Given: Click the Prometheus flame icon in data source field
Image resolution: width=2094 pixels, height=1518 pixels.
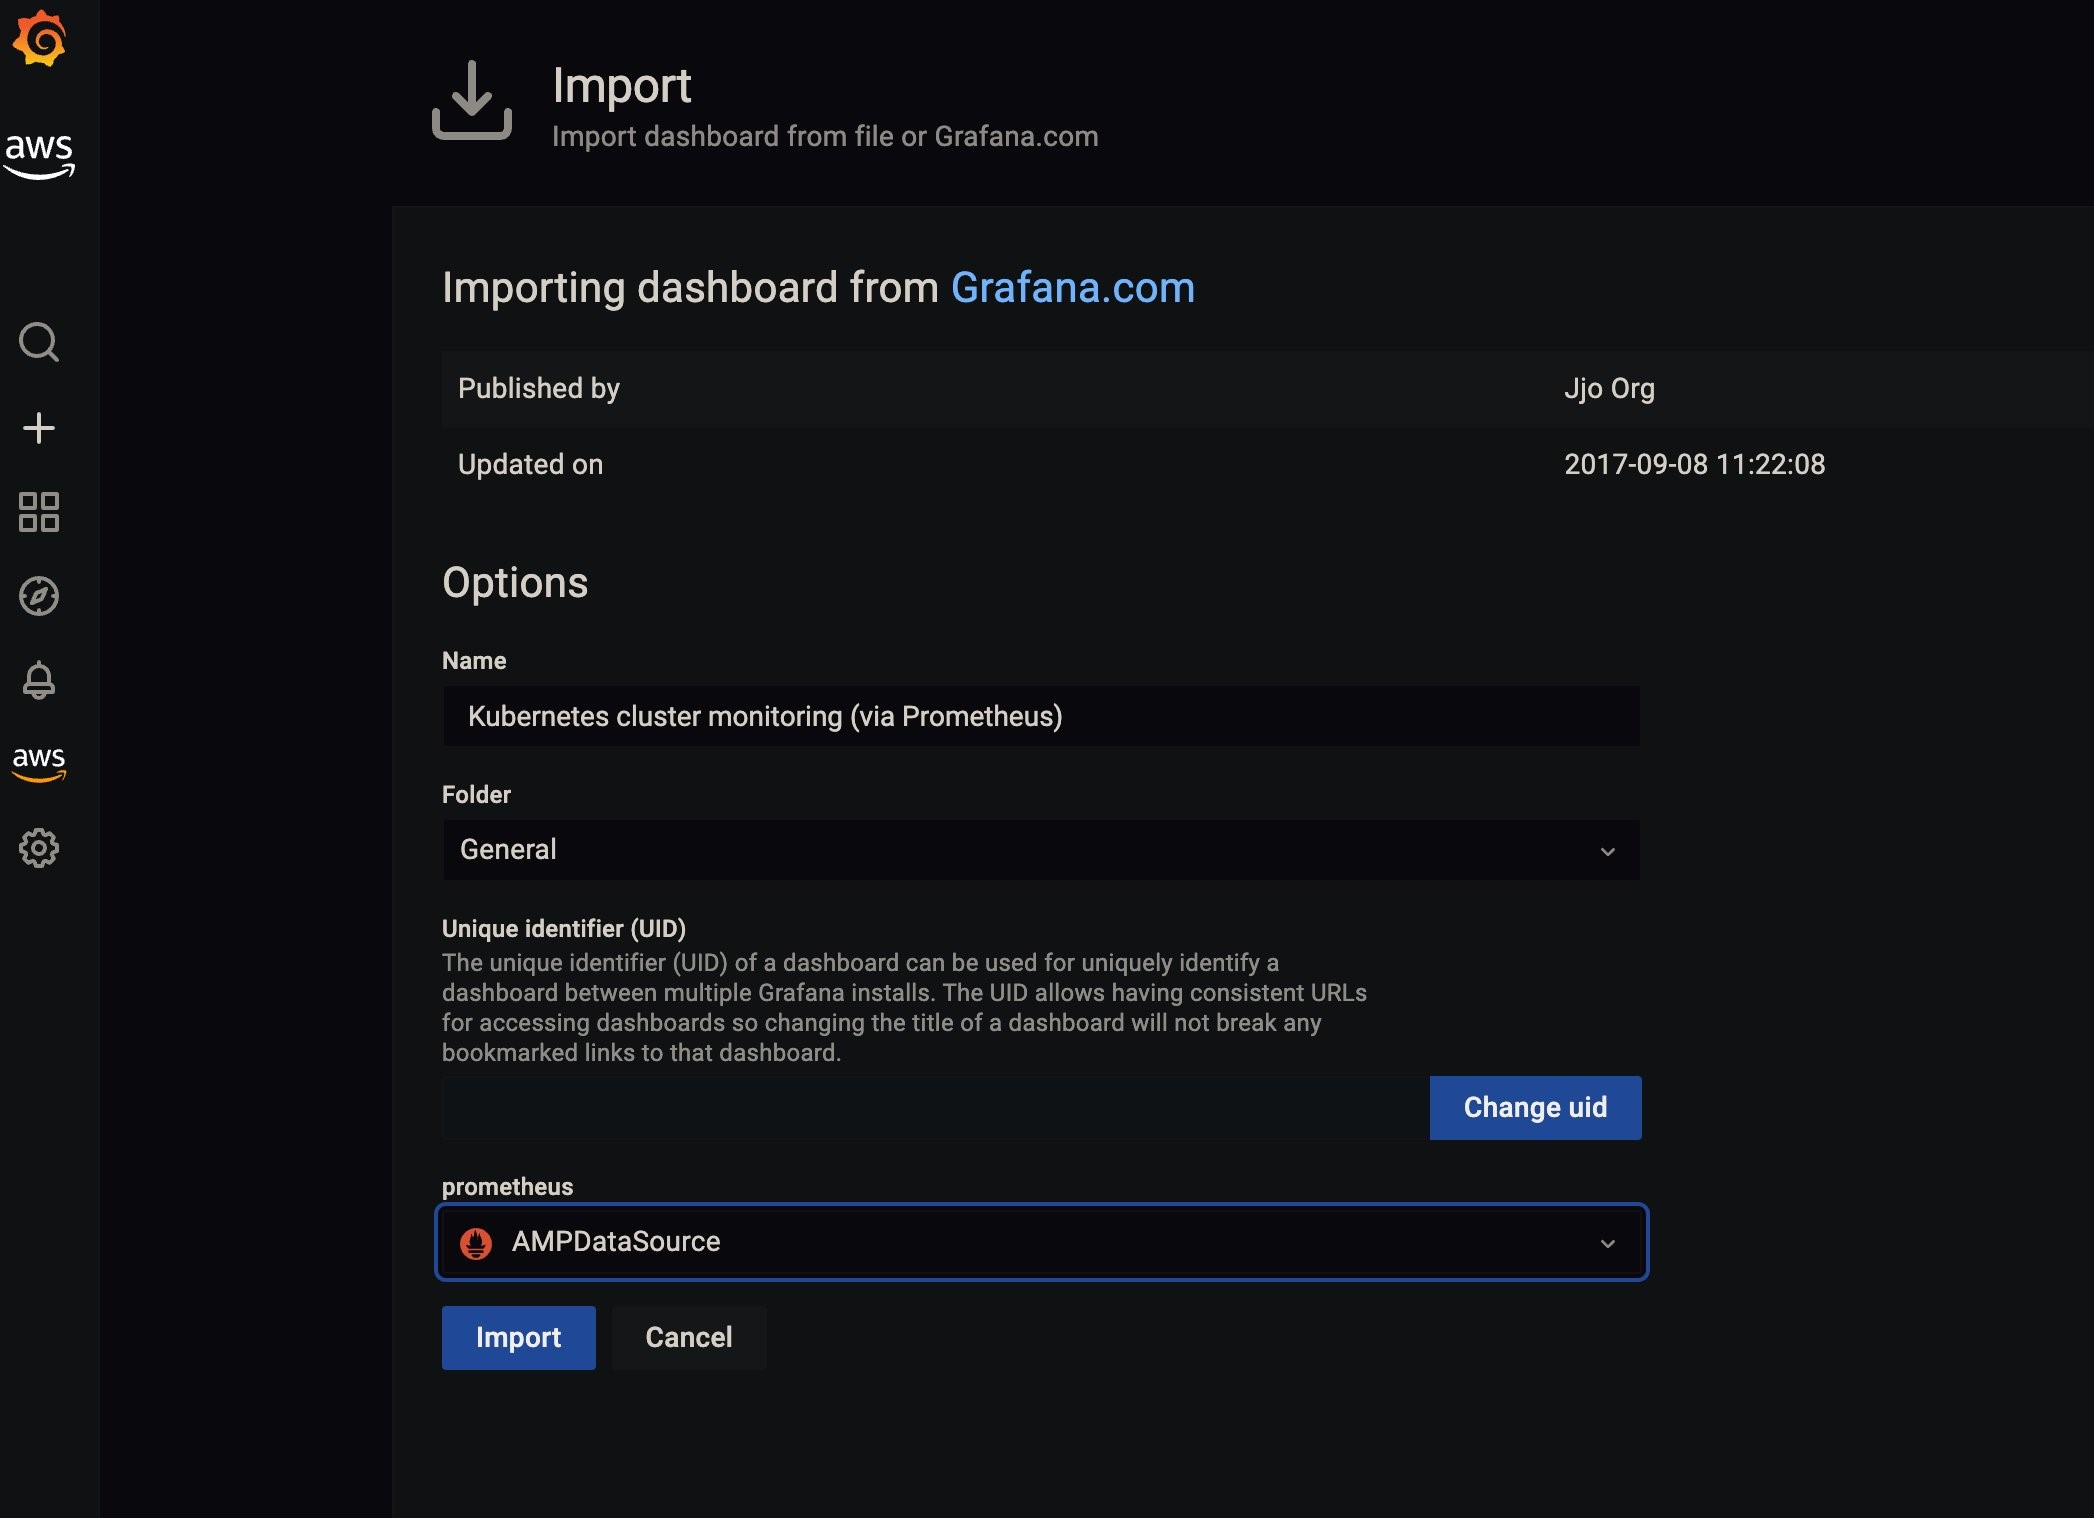Looking at the screenshot, I should pos(476,1243).
